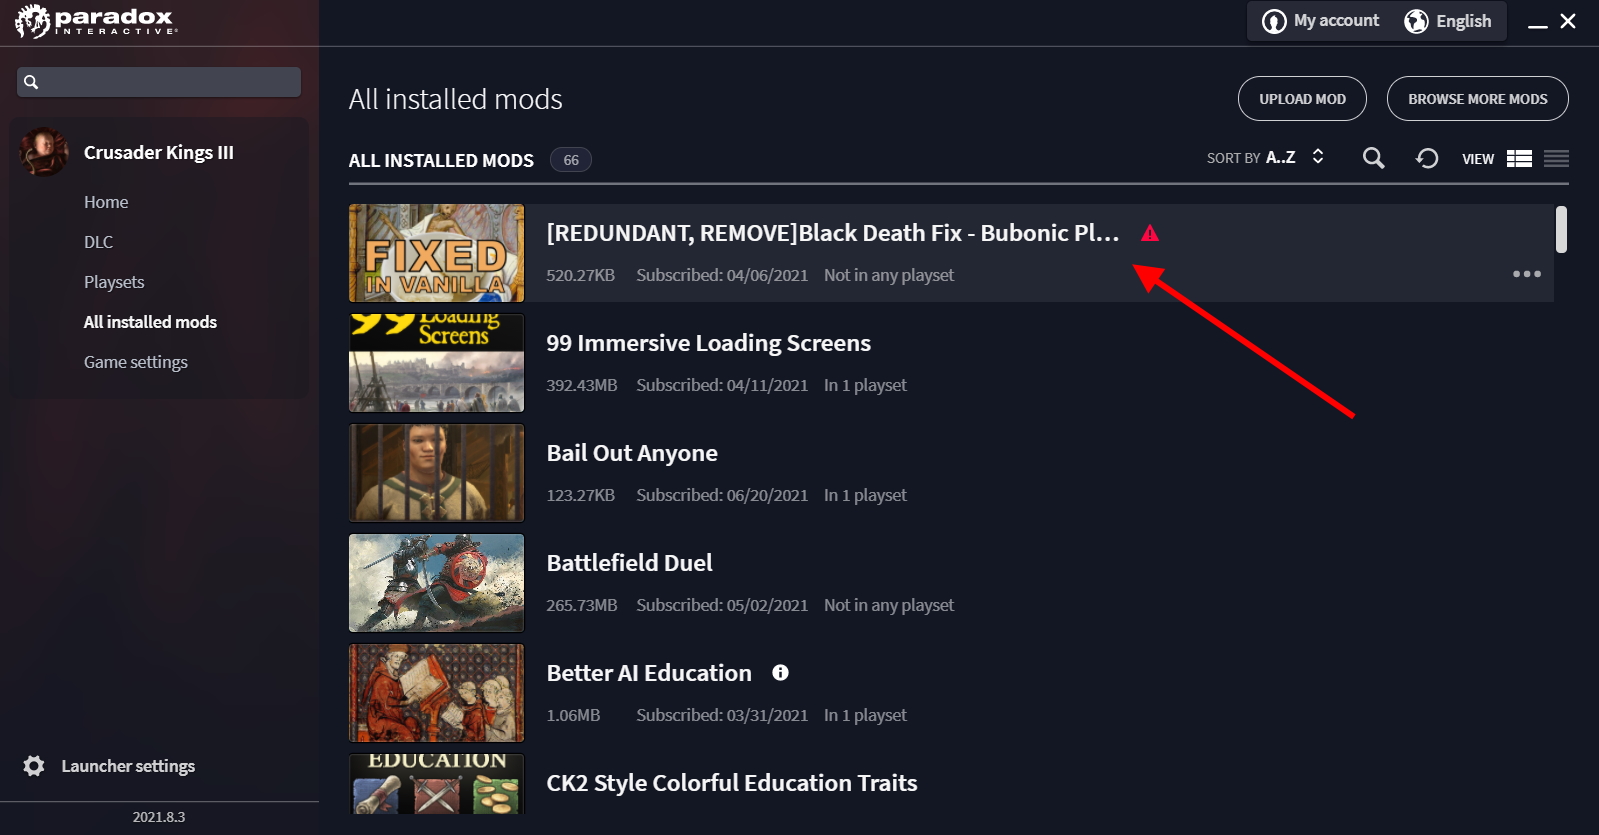Switch to compact list view
The image size is (1599, 835).
[x=1556, y=158]
